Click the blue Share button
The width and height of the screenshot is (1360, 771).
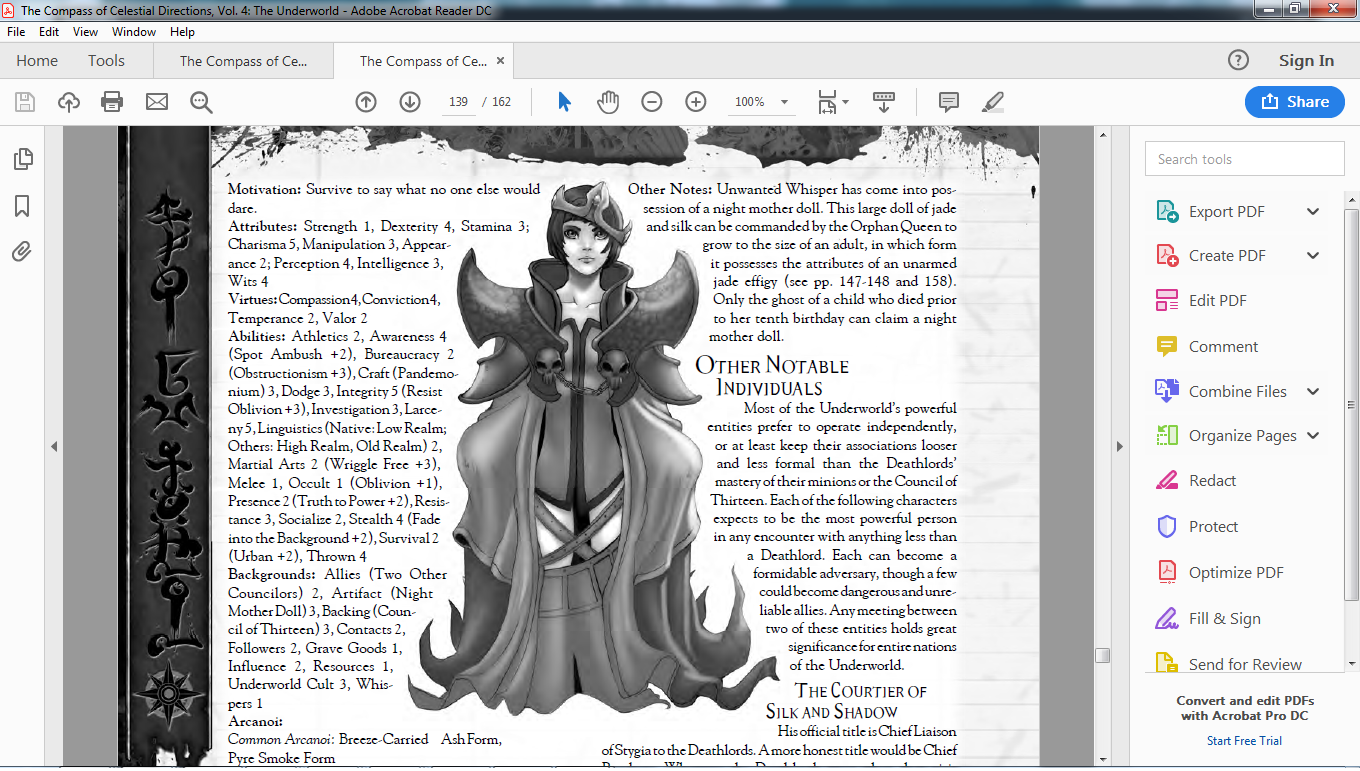click(1294, 102)
